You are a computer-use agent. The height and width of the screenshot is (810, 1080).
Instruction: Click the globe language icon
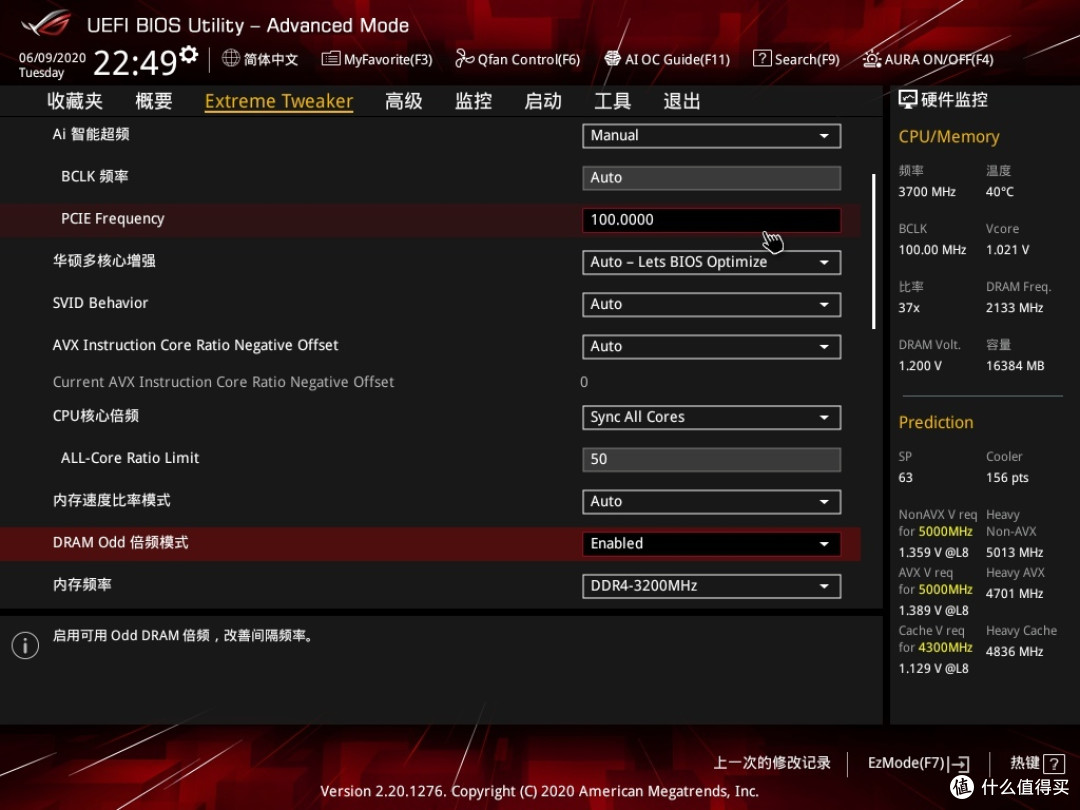coord(231,58)
